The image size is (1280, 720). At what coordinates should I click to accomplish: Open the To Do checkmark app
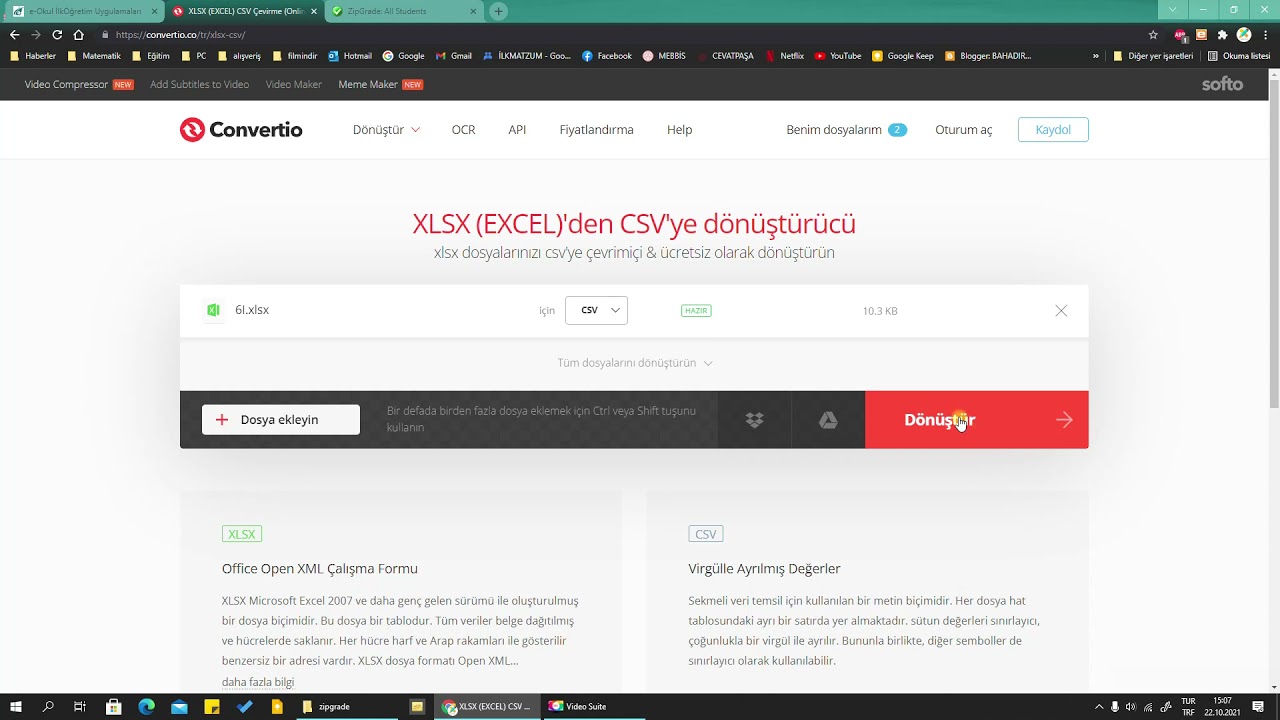tap(244, 706)
